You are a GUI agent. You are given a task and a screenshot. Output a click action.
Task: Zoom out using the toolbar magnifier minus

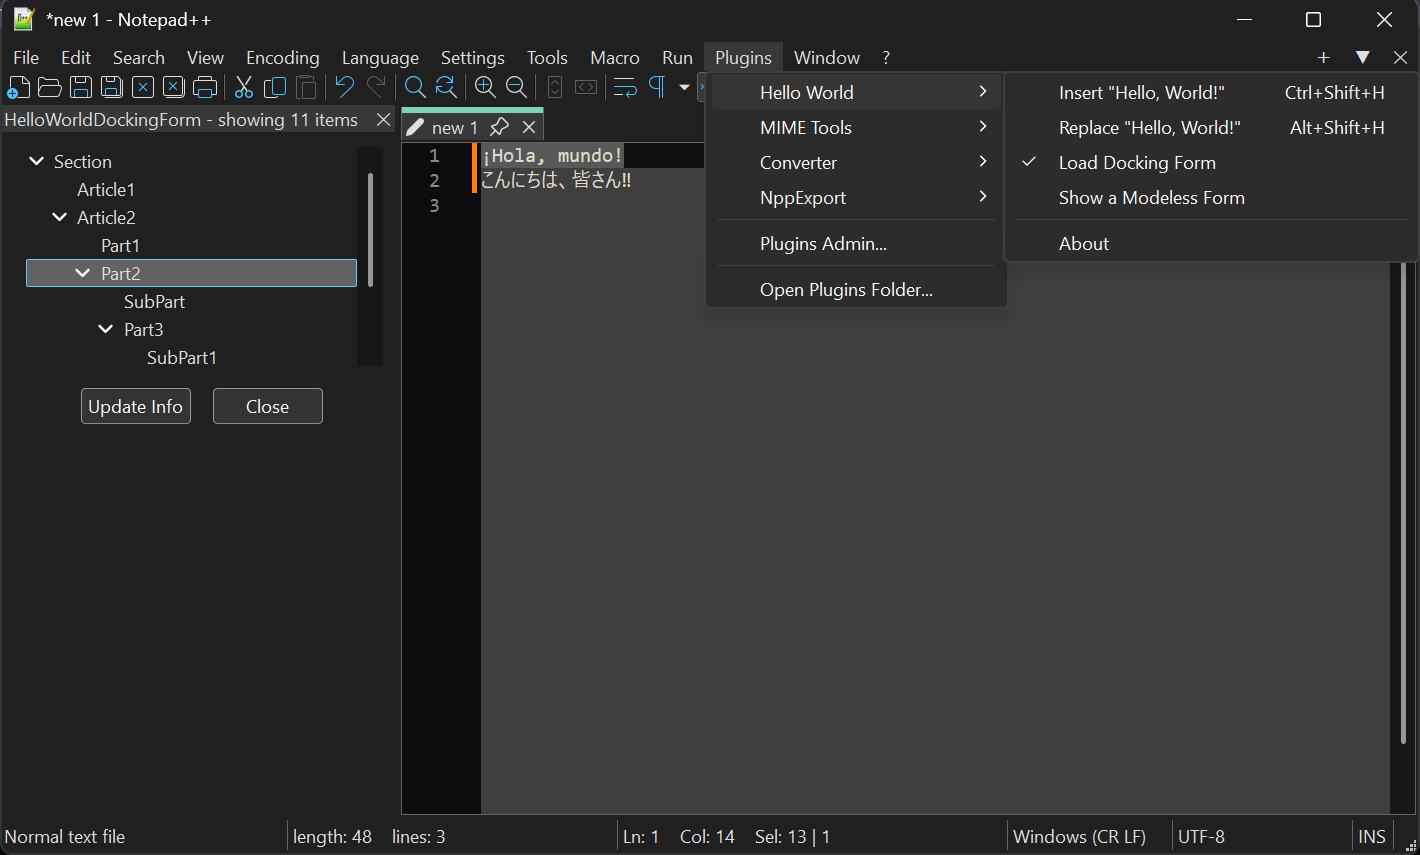point(516,87)
